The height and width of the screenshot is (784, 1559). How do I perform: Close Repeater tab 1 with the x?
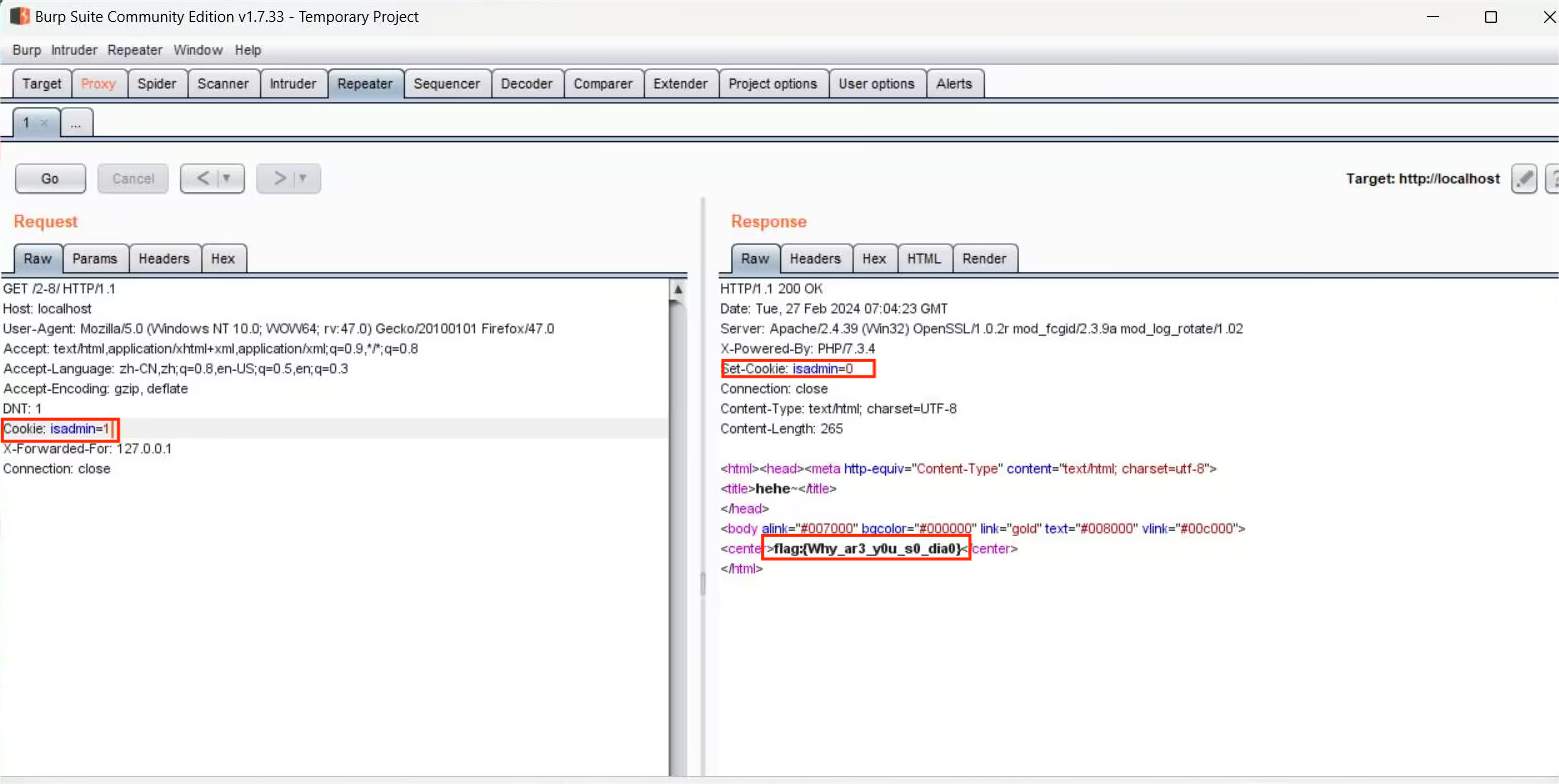tap(44, 123)
